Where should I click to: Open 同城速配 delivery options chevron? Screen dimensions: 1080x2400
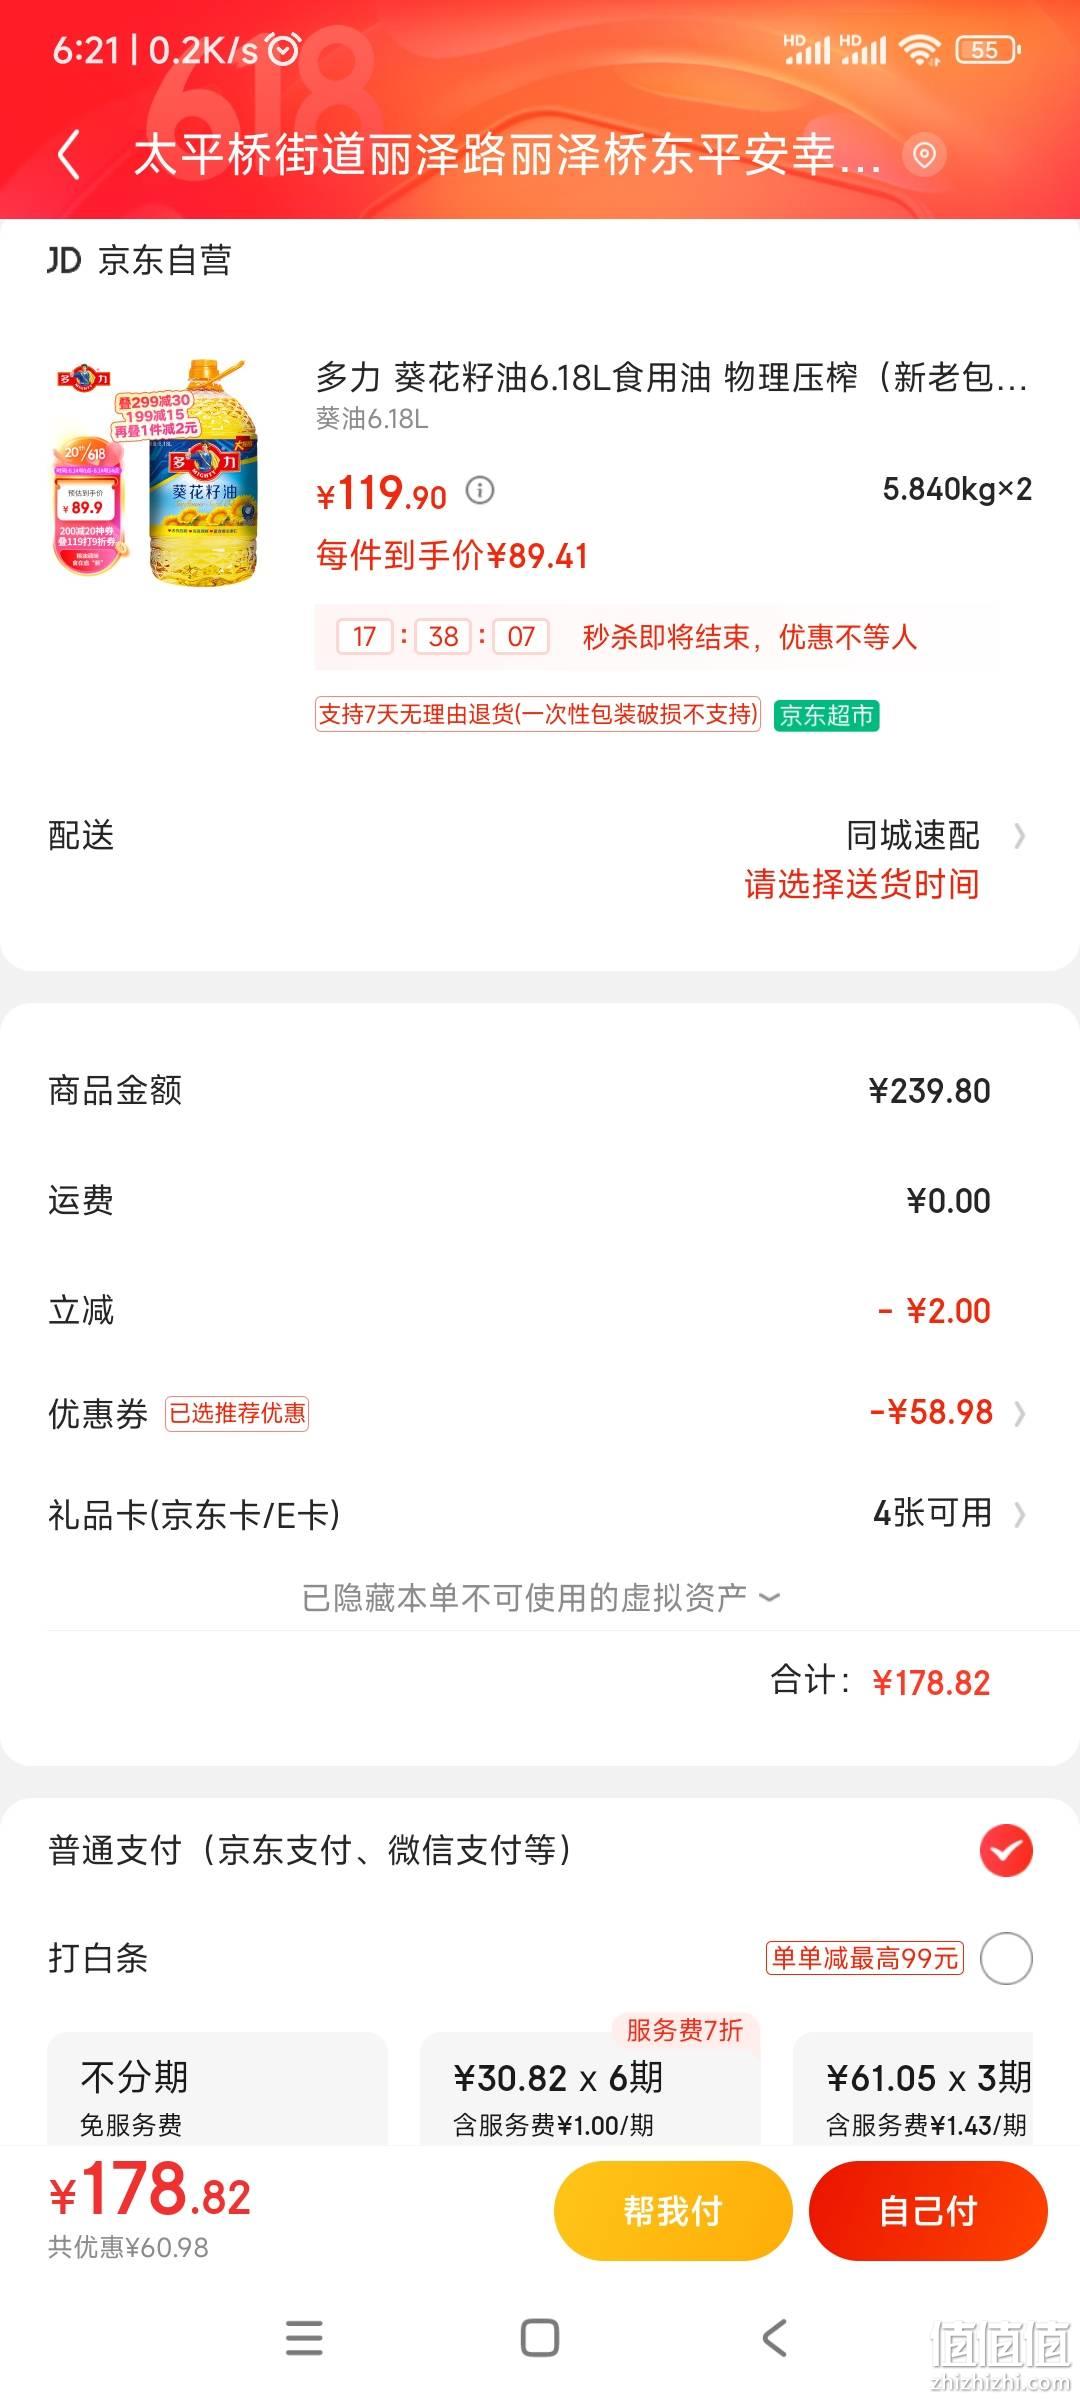(x=1019, y=836)
